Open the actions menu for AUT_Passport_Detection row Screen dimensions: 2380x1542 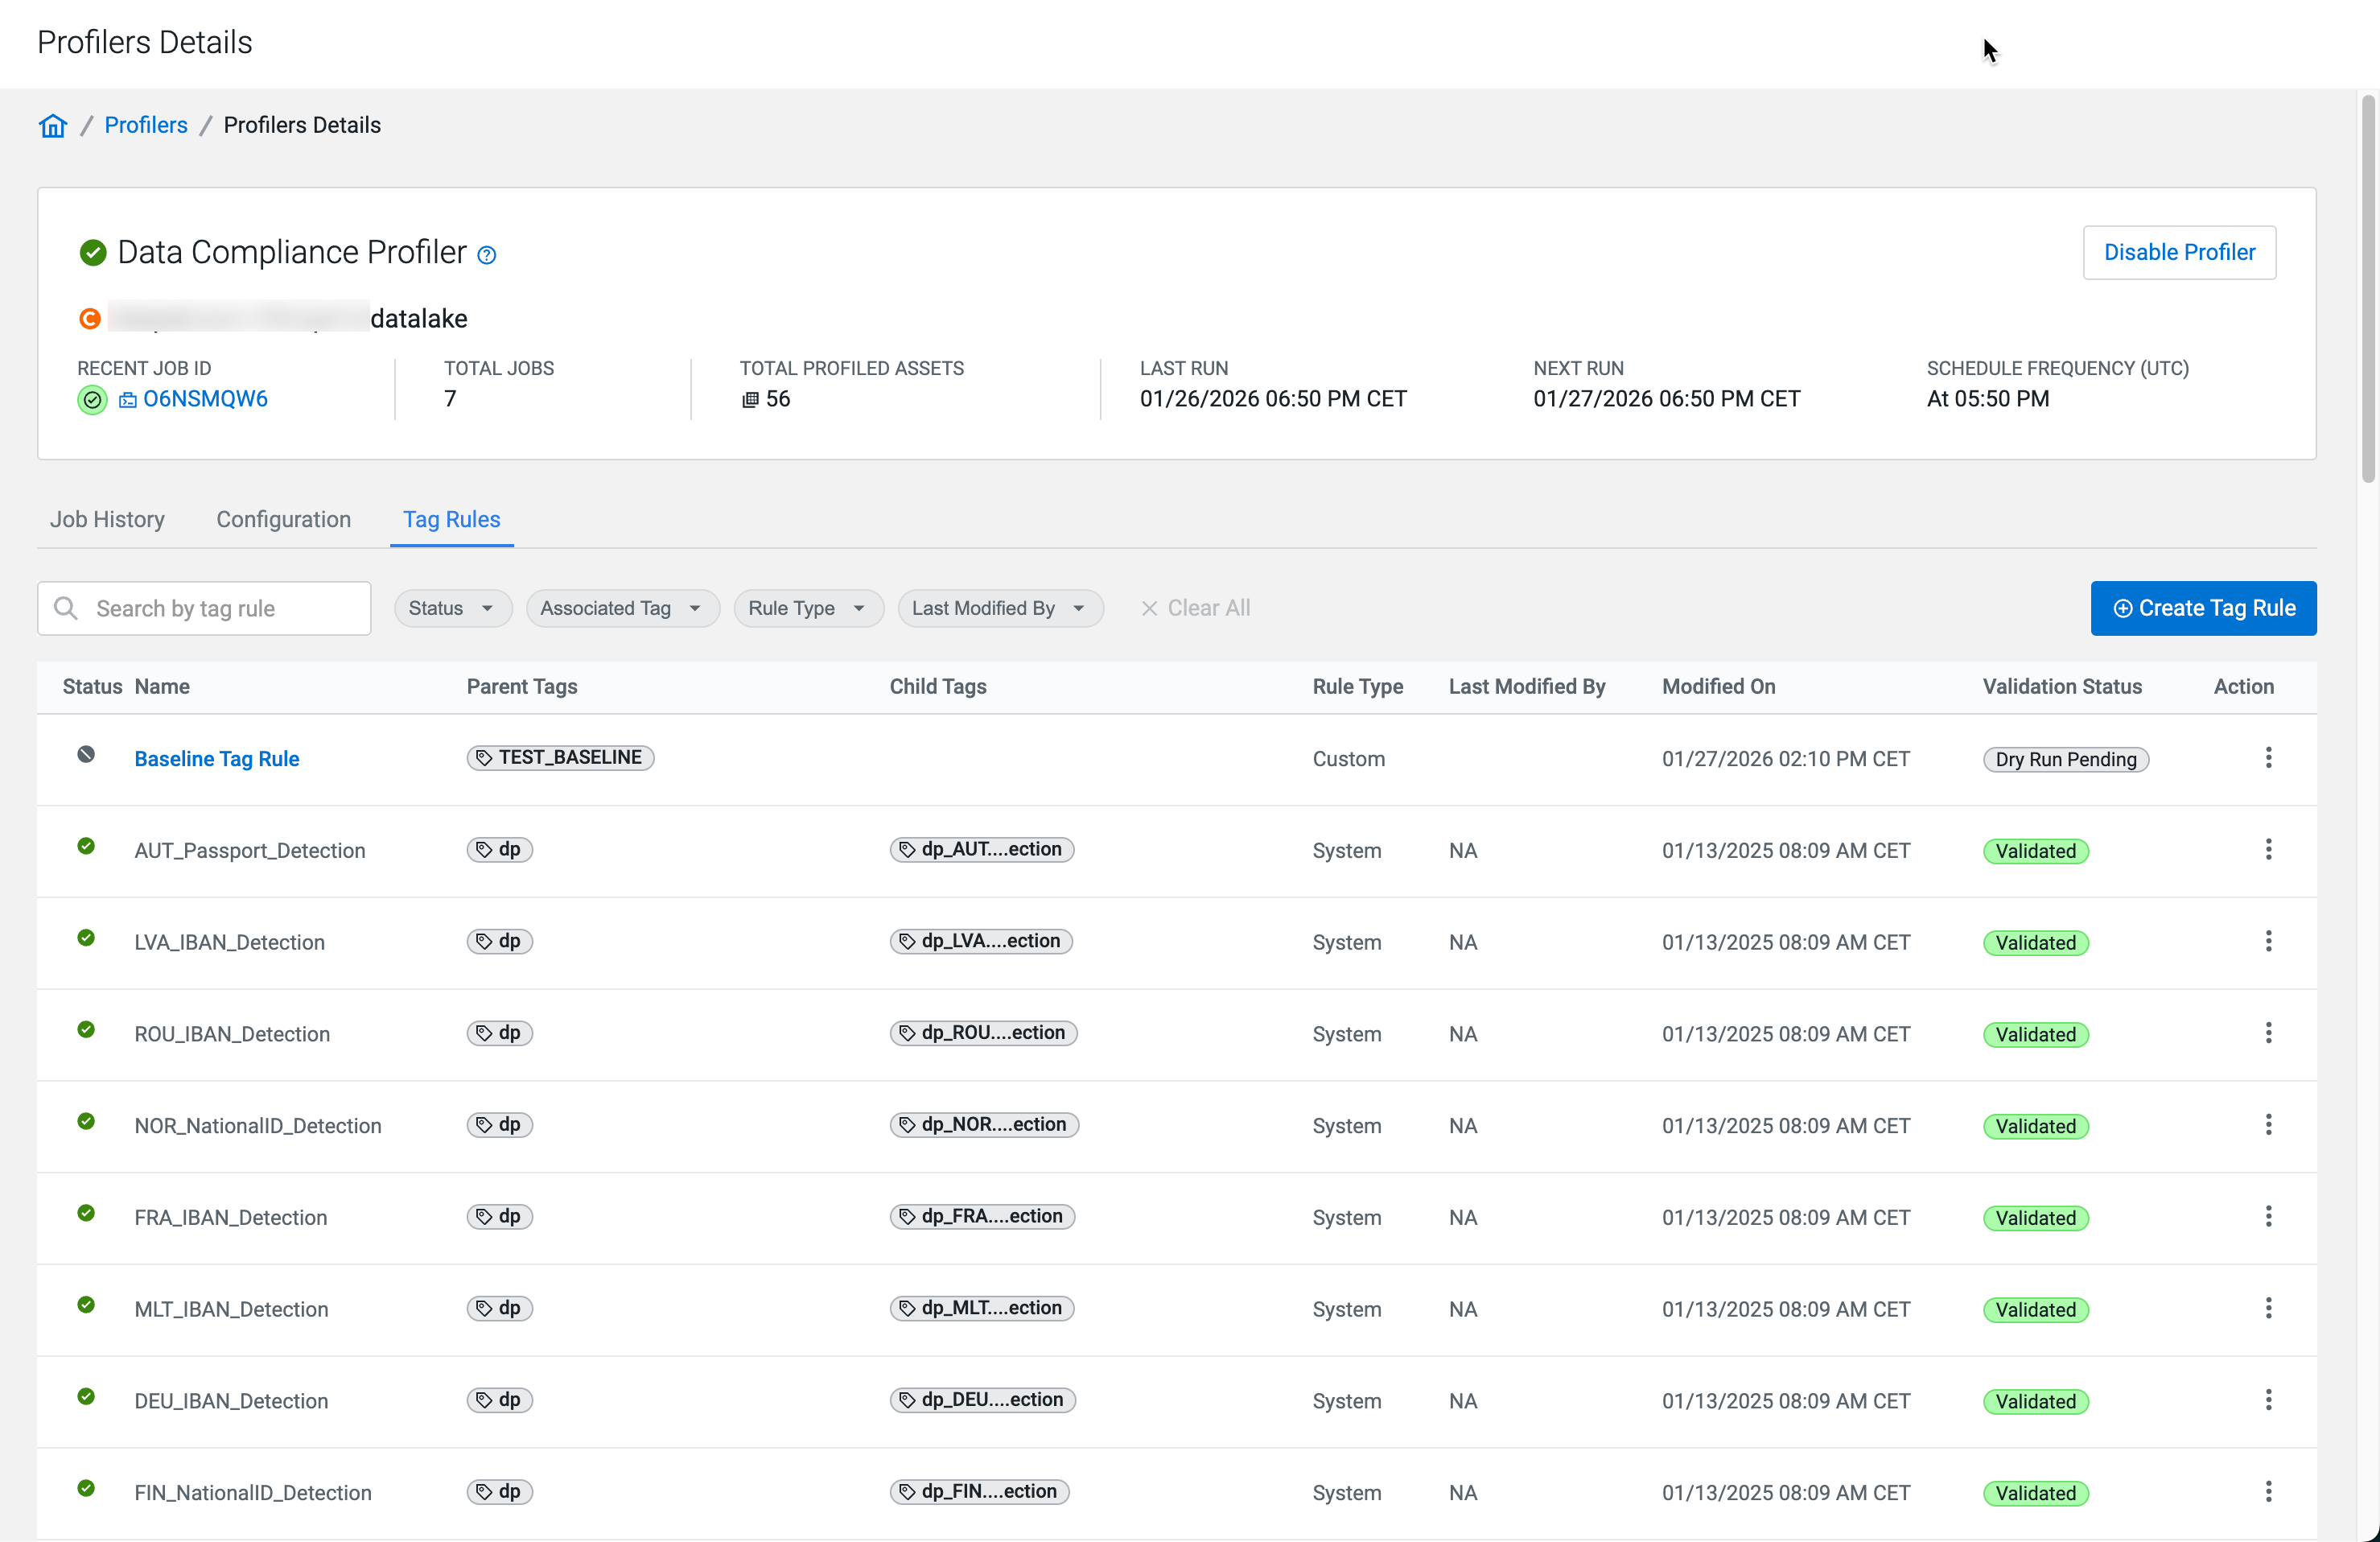[x=2267, y=850]
